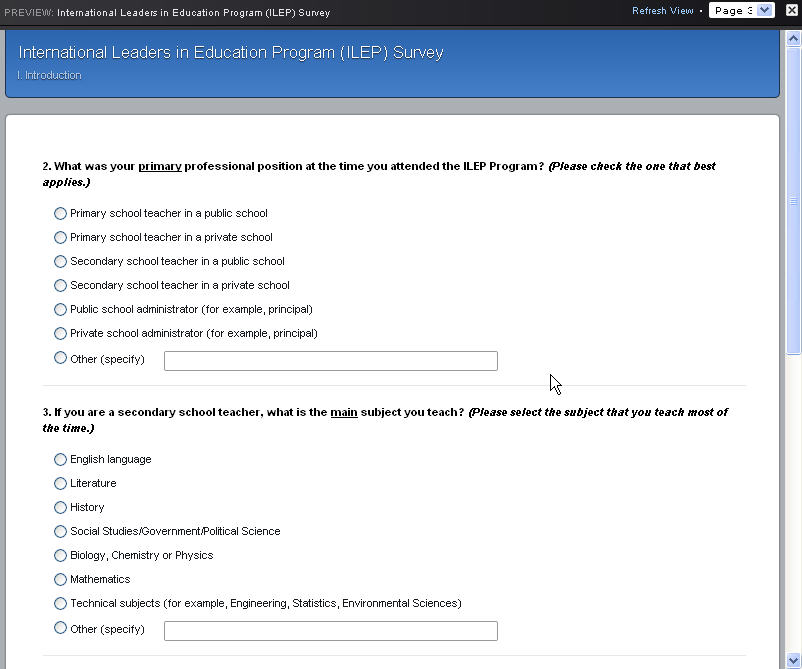Choose Secondary school teacher in a public school
This screenshot has width=802, height=669.
click(61, 261)
